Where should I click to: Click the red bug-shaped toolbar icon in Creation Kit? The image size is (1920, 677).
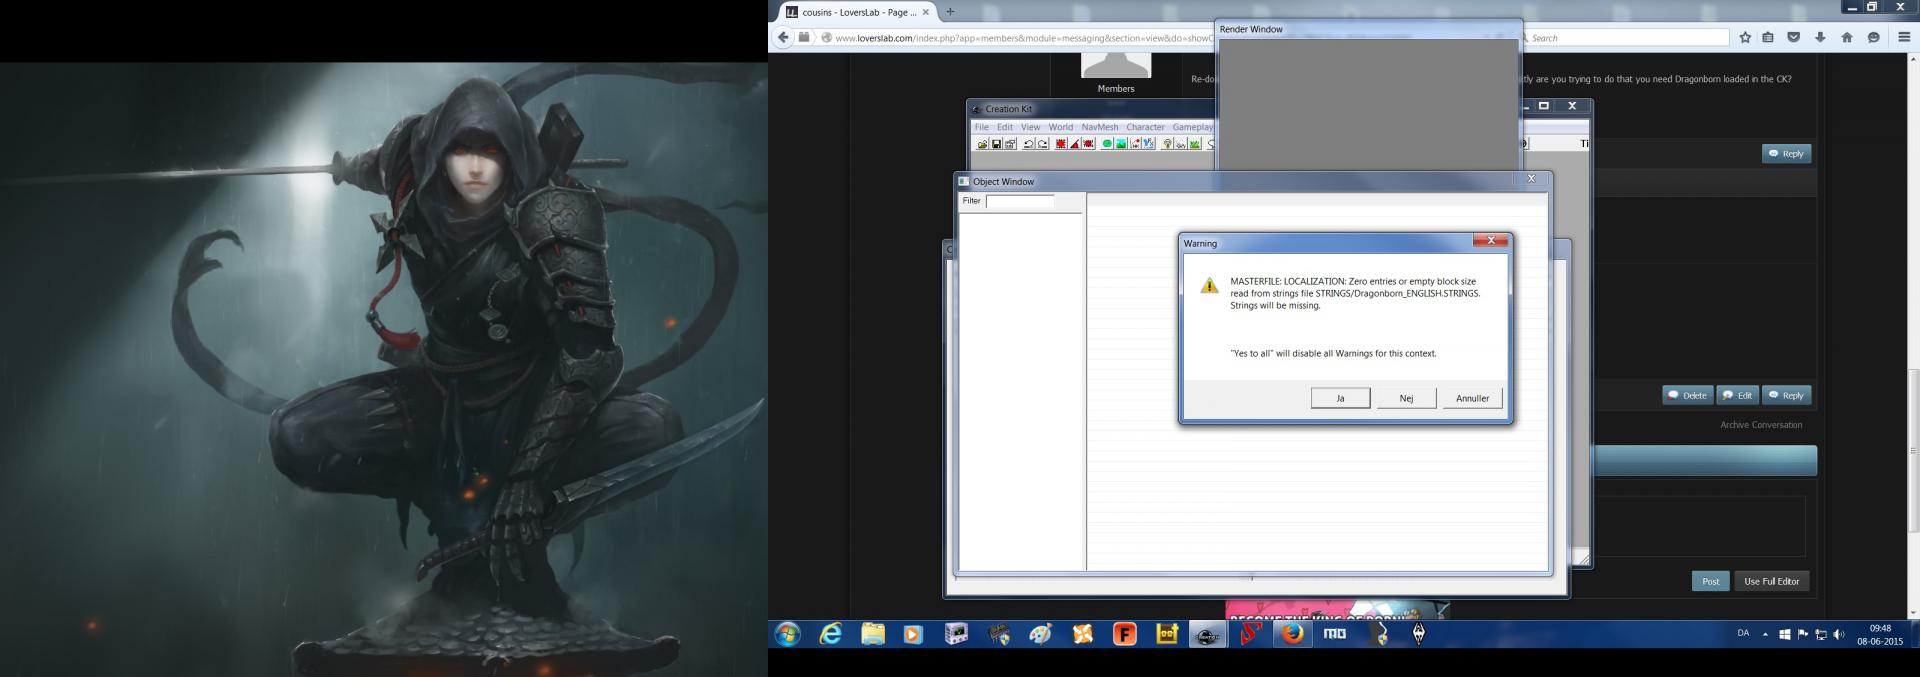coord(1088,144)
